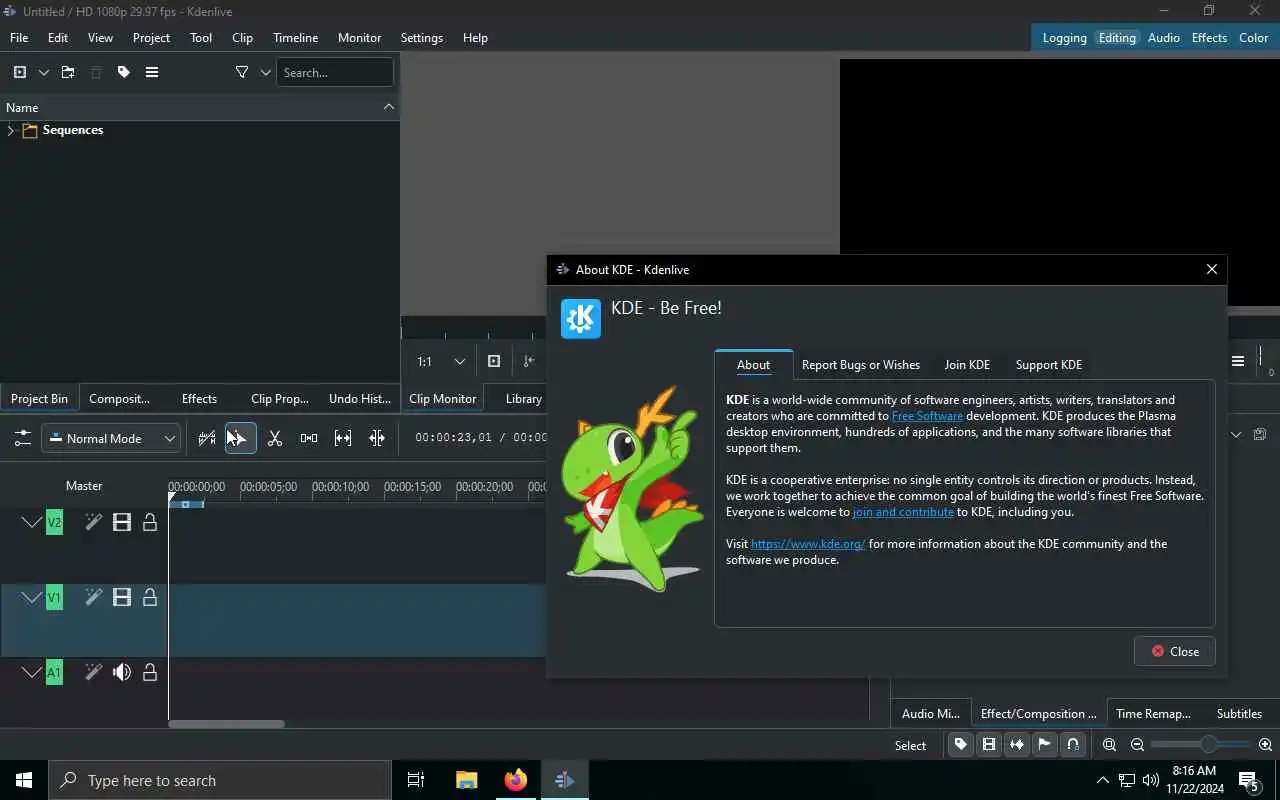Open the https://www.kde.org/ link

click(808, 544)
